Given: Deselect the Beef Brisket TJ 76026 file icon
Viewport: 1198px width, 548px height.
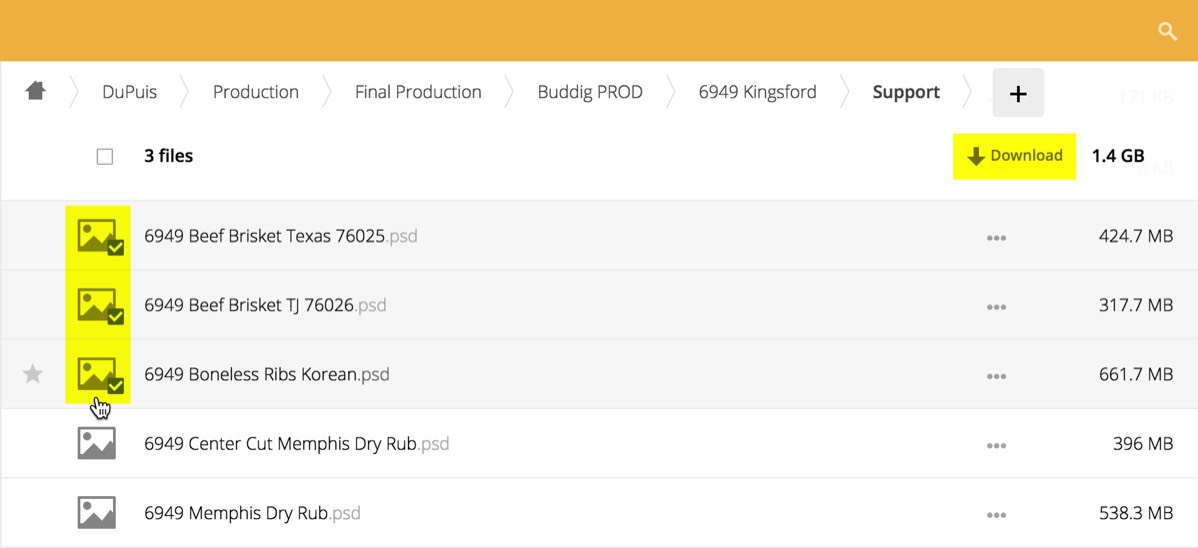Looking at the screenshot, I should (x=99, y=305).
